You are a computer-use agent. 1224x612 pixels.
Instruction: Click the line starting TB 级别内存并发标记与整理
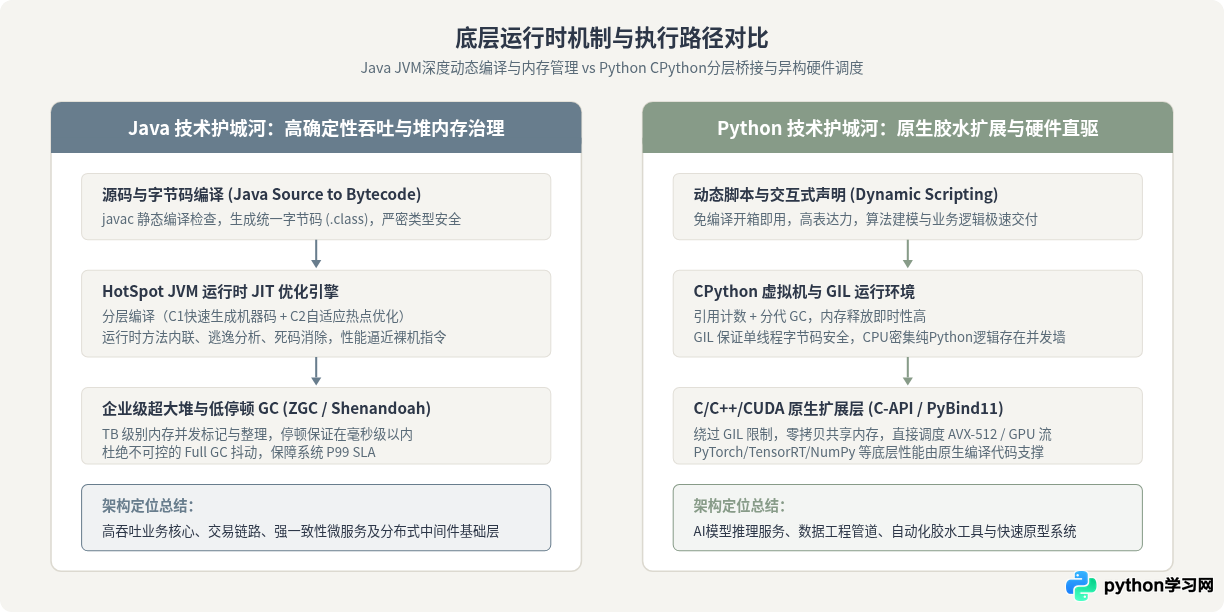pos(257,434)
